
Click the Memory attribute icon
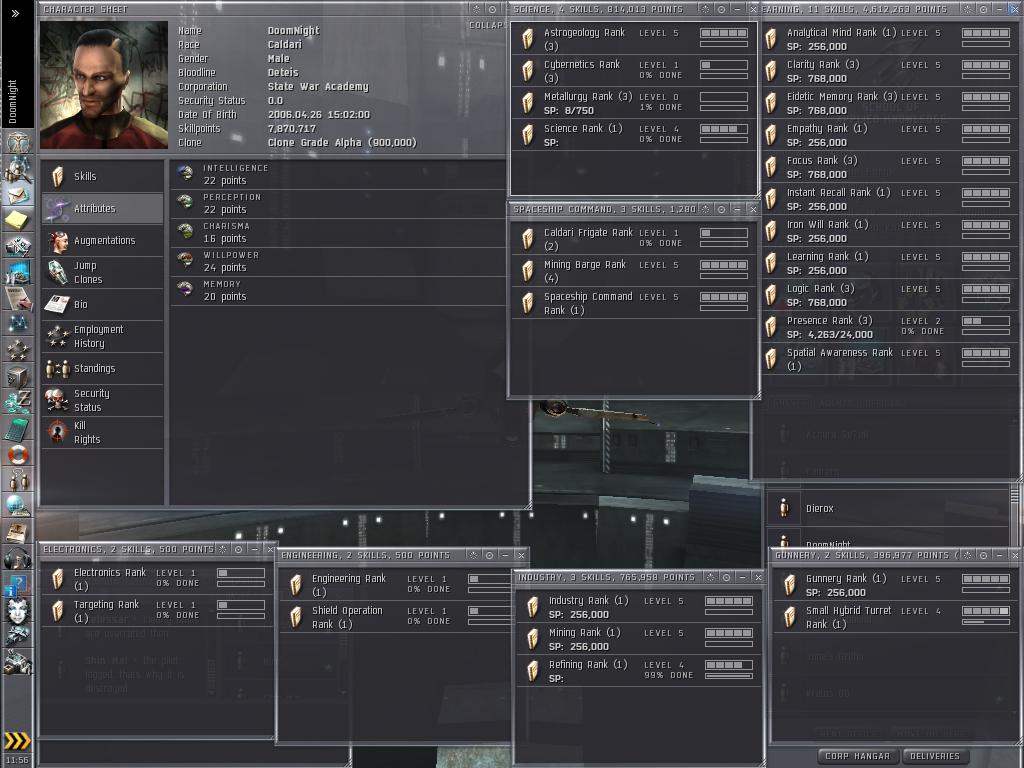click(x=185, y=290)
